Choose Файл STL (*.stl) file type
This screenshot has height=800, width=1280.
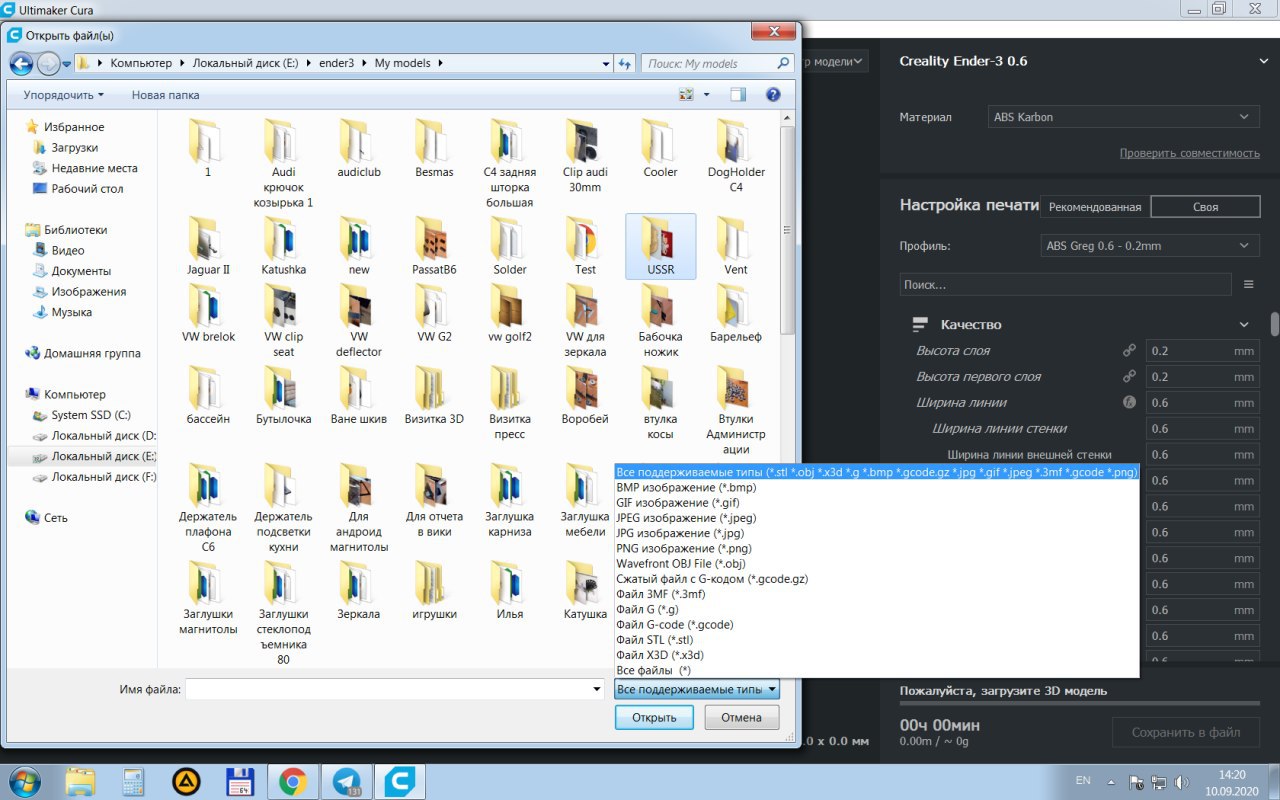[655, 640]
